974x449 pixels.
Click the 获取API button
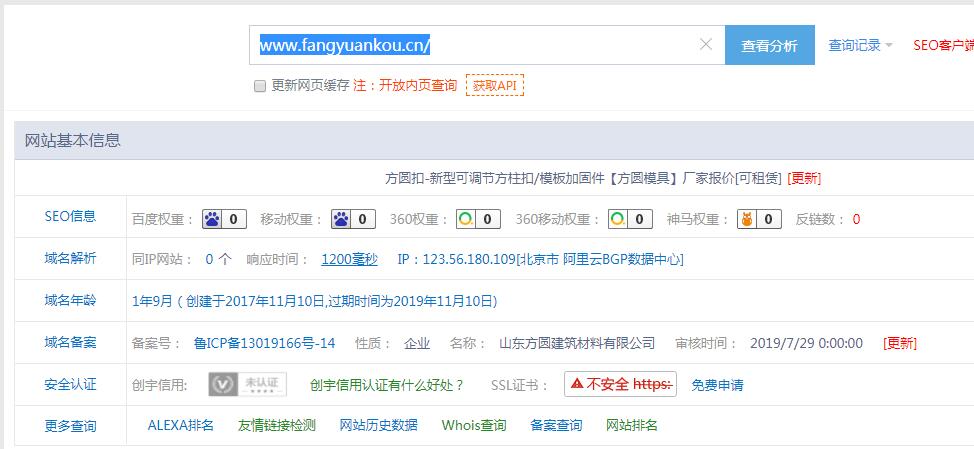[494, 85]
